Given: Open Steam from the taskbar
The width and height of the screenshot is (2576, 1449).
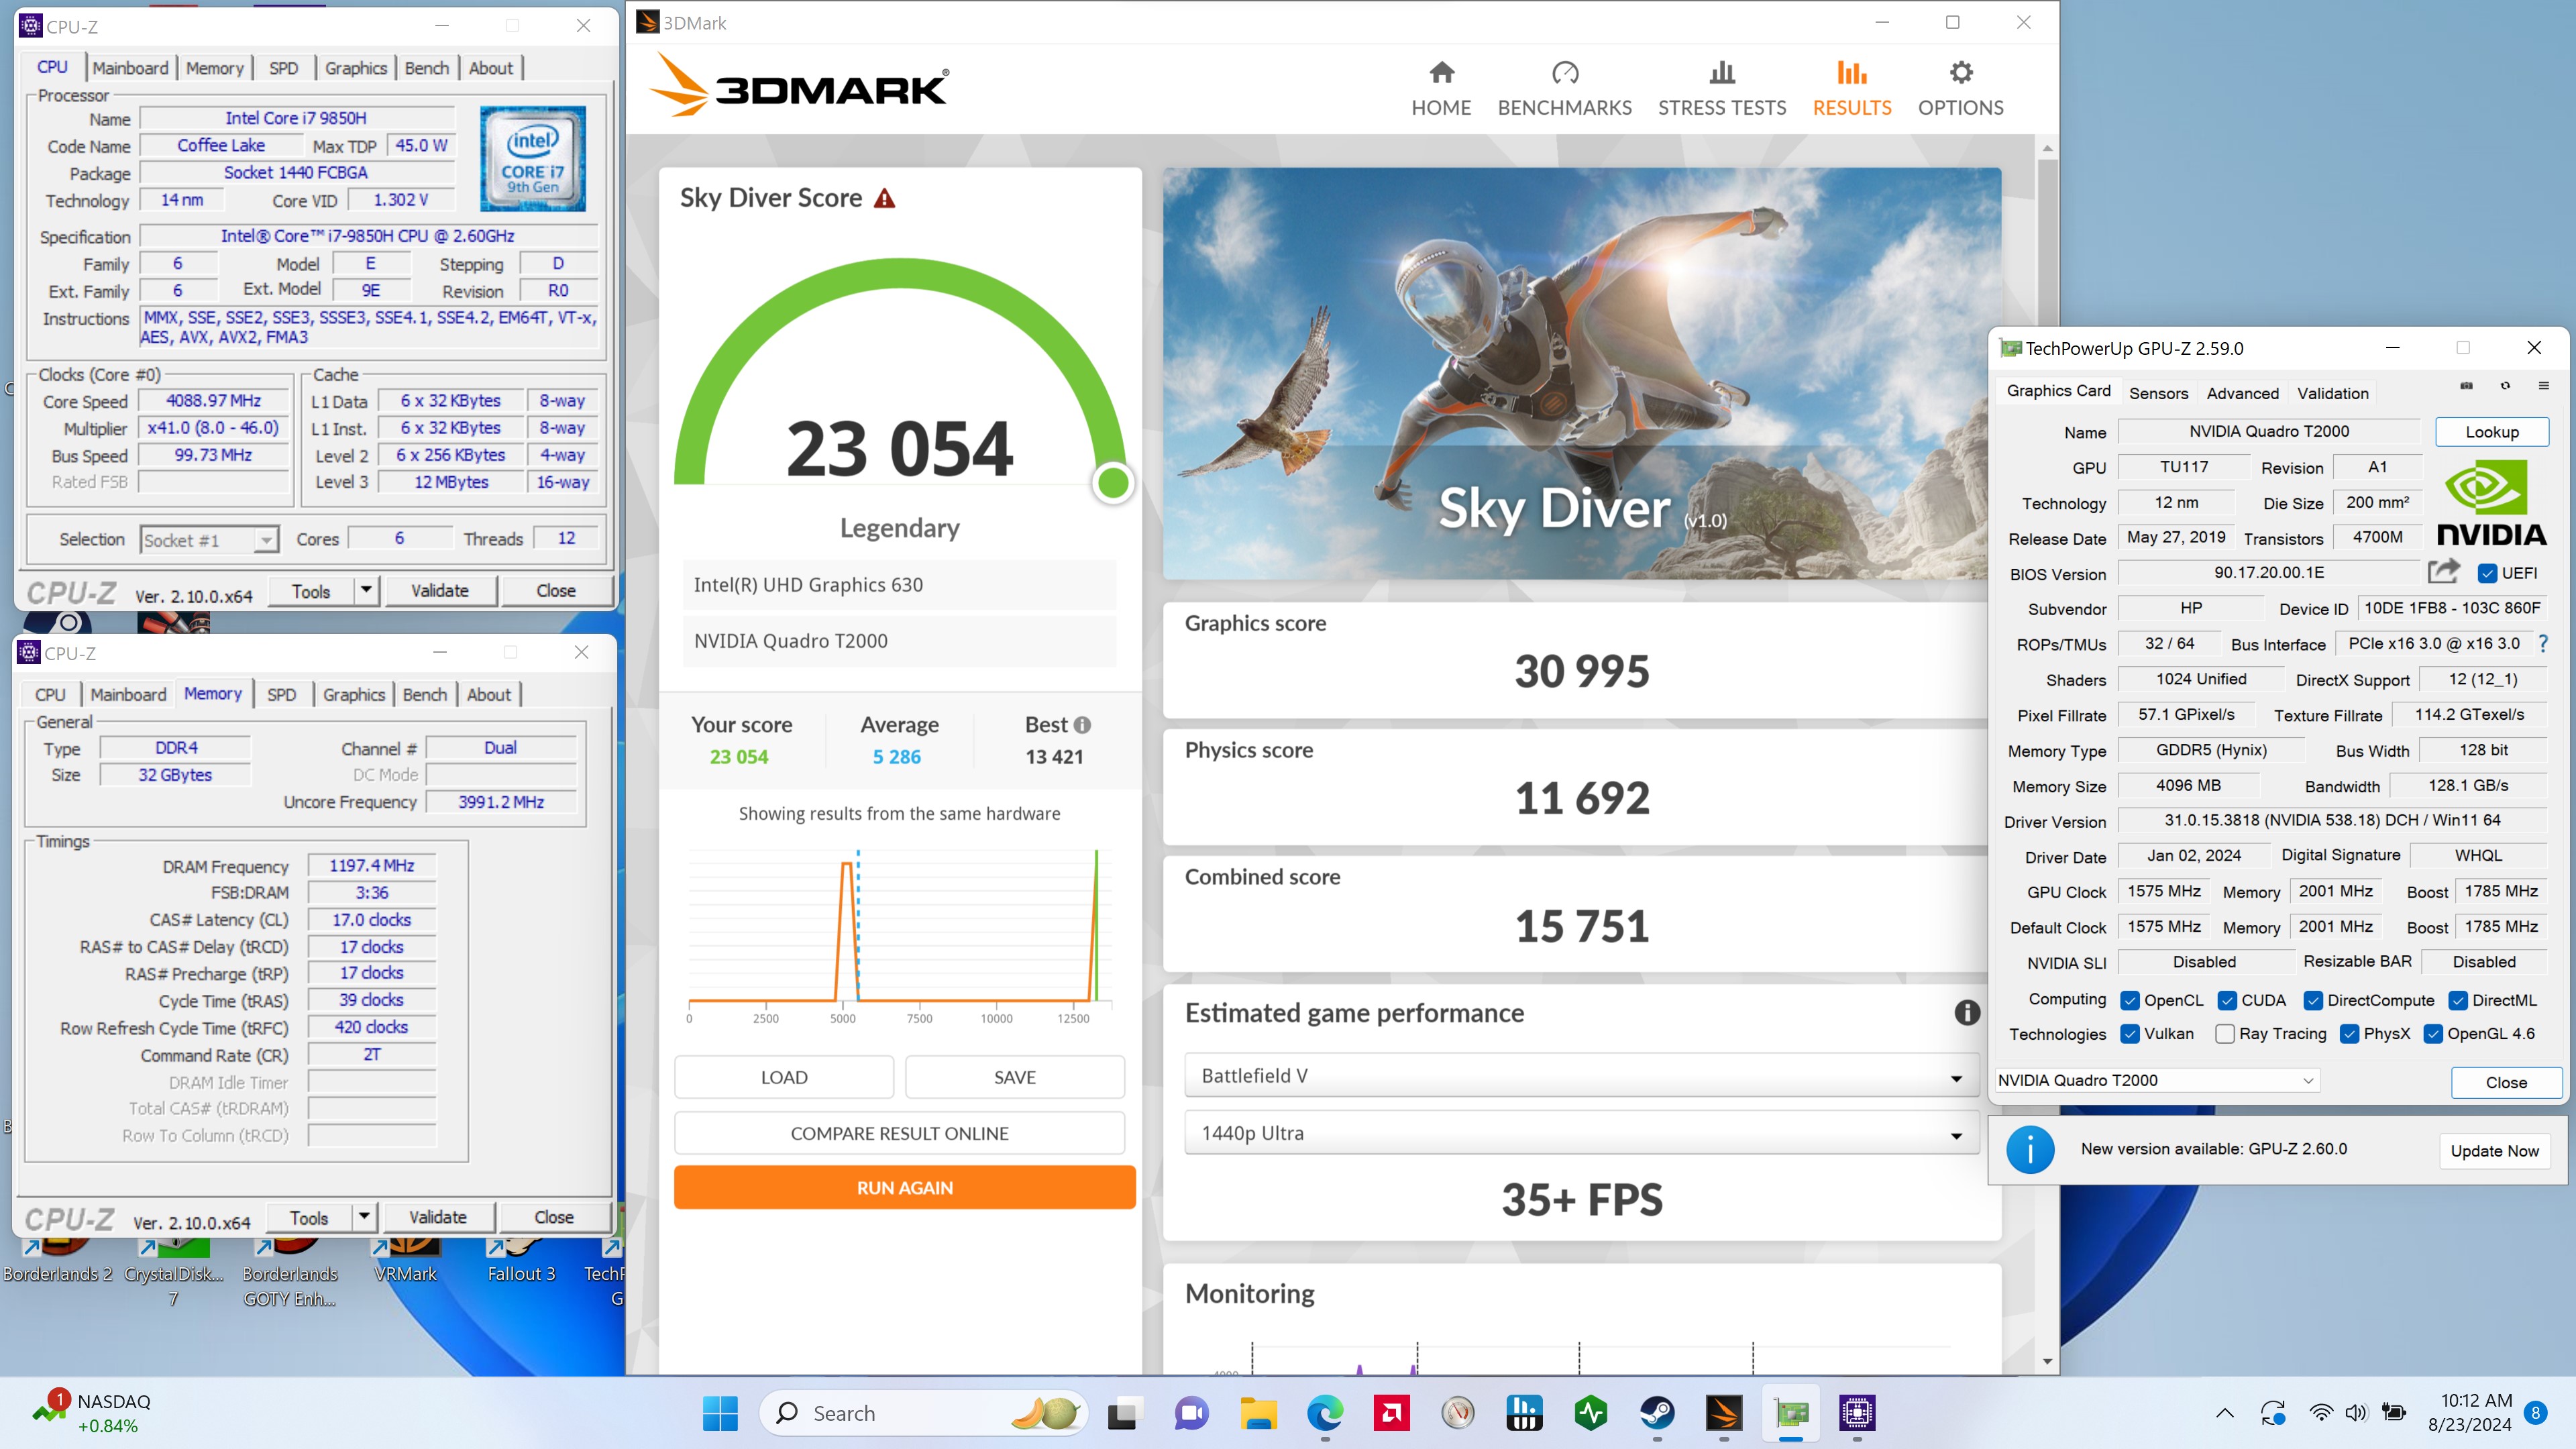Looking at the screenshot, I should (x=1657, y=1413).
